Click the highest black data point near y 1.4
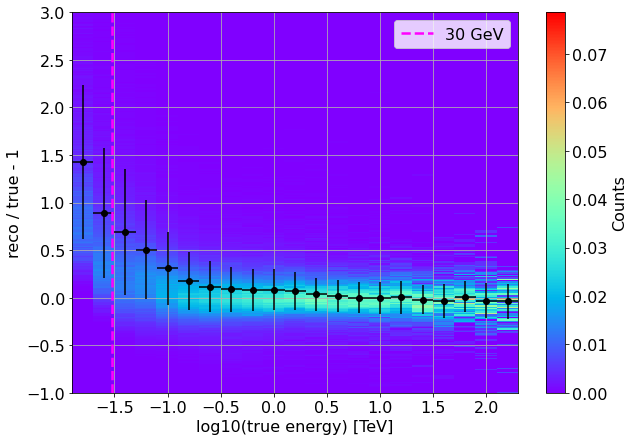633x441 pixels. pos(83,162)
